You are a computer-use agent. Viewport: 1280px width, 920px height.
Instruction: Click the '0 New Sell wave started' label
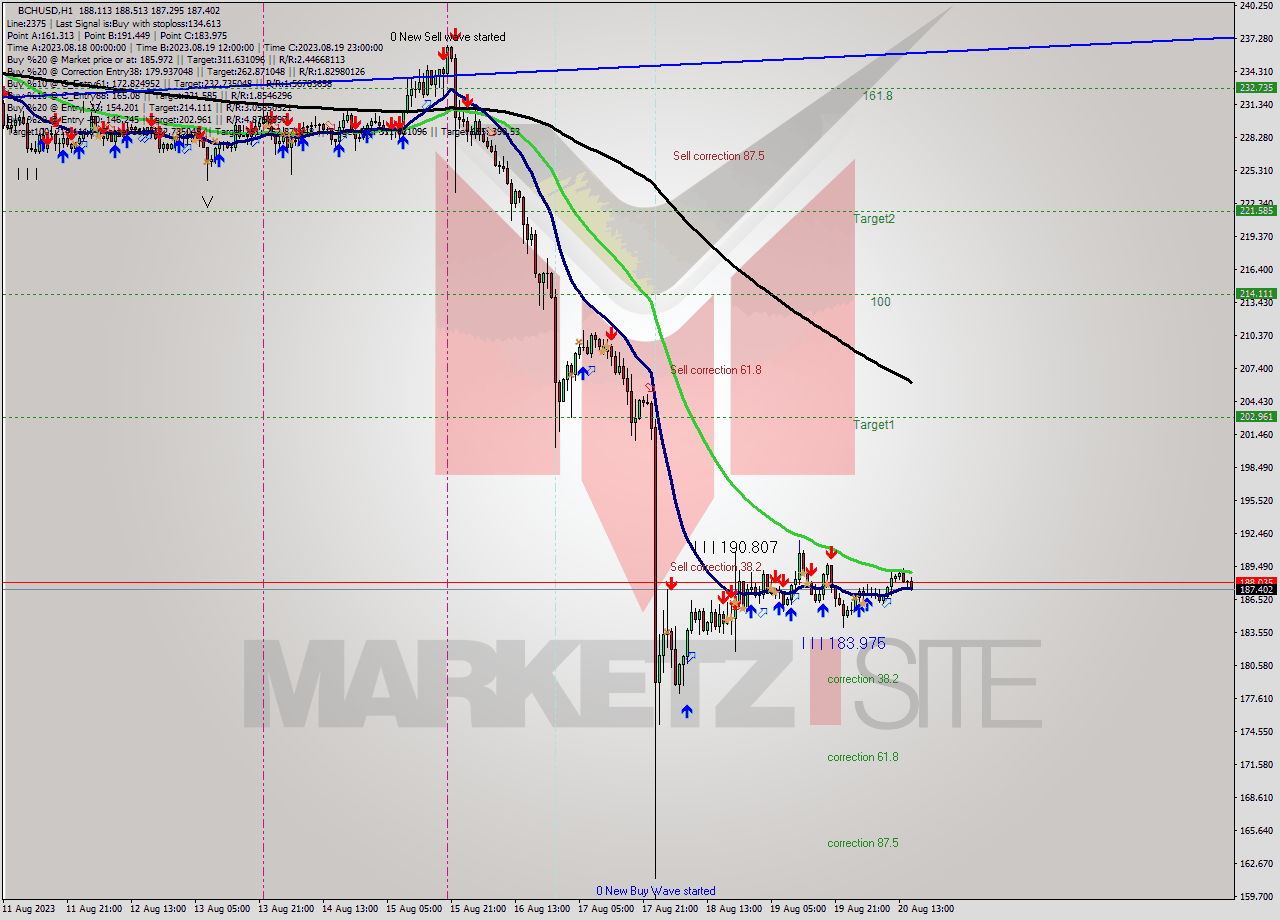tap(448, 37)
